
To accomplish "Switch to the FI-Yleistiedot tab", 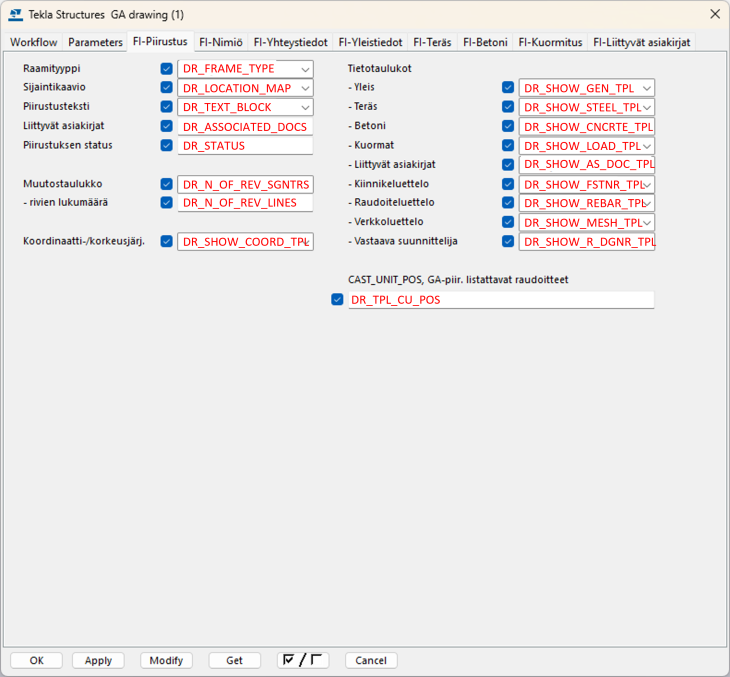I will point(371,42).
